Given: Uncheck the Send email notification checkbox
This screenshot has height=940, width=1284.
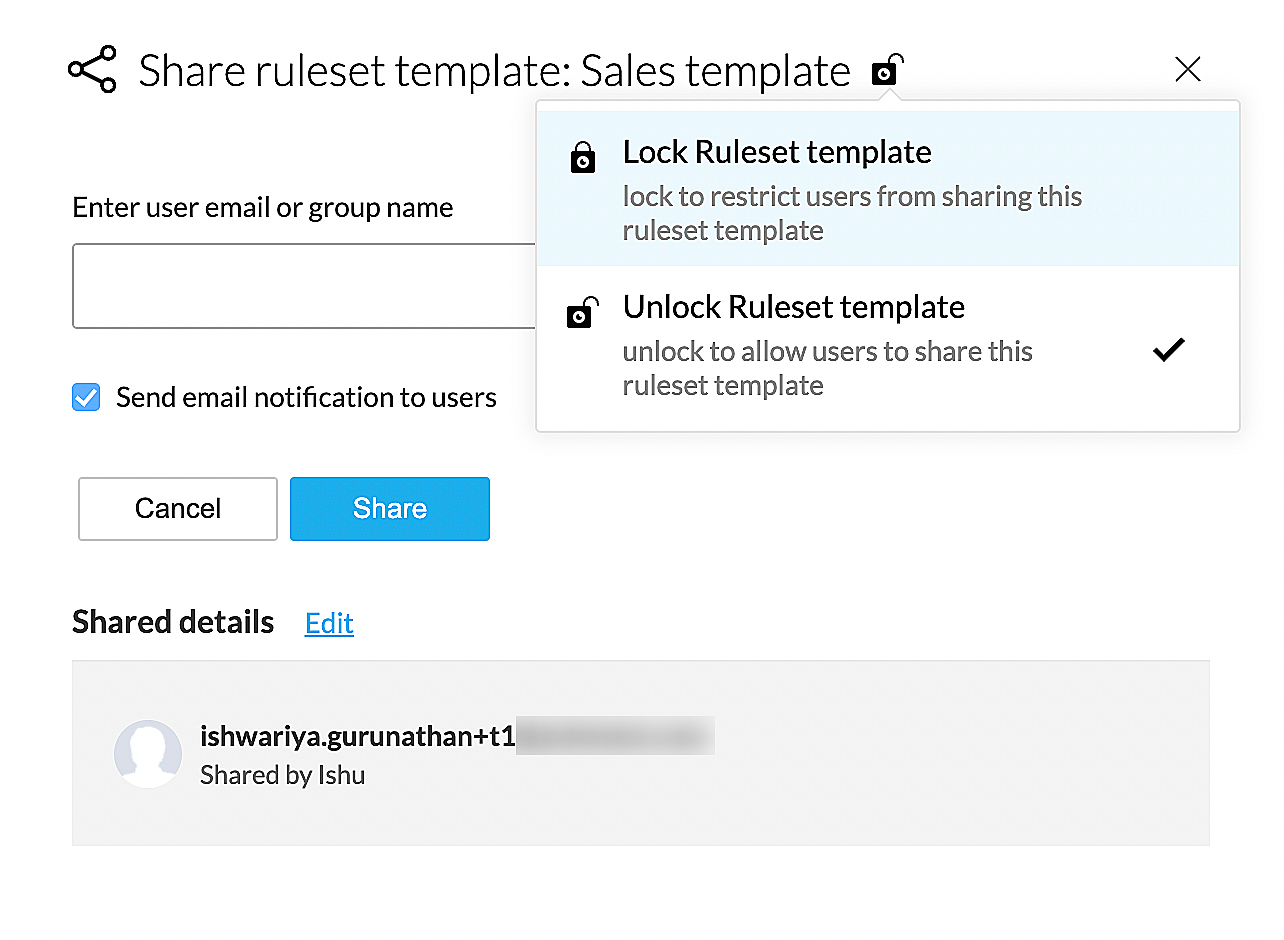Looking at the screenshot, I should 86,397.
